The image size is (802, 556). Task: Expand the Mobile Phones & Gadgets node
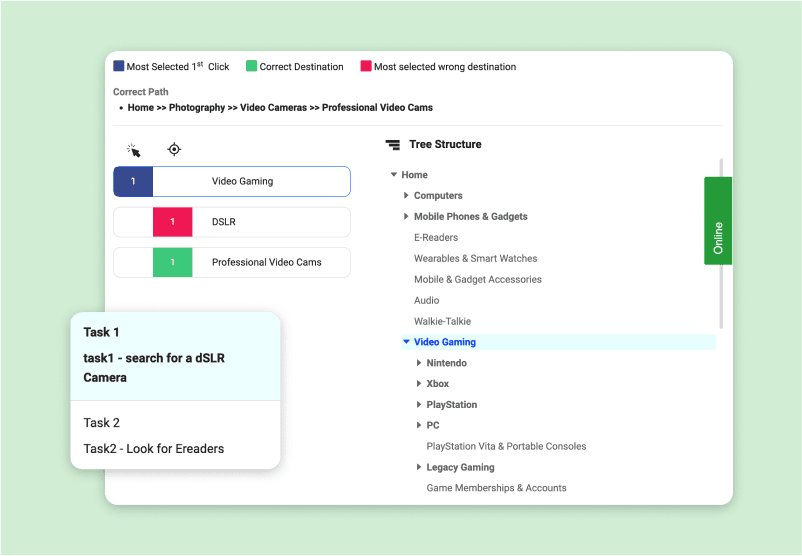pyautogui.click(x=406, y=217)
